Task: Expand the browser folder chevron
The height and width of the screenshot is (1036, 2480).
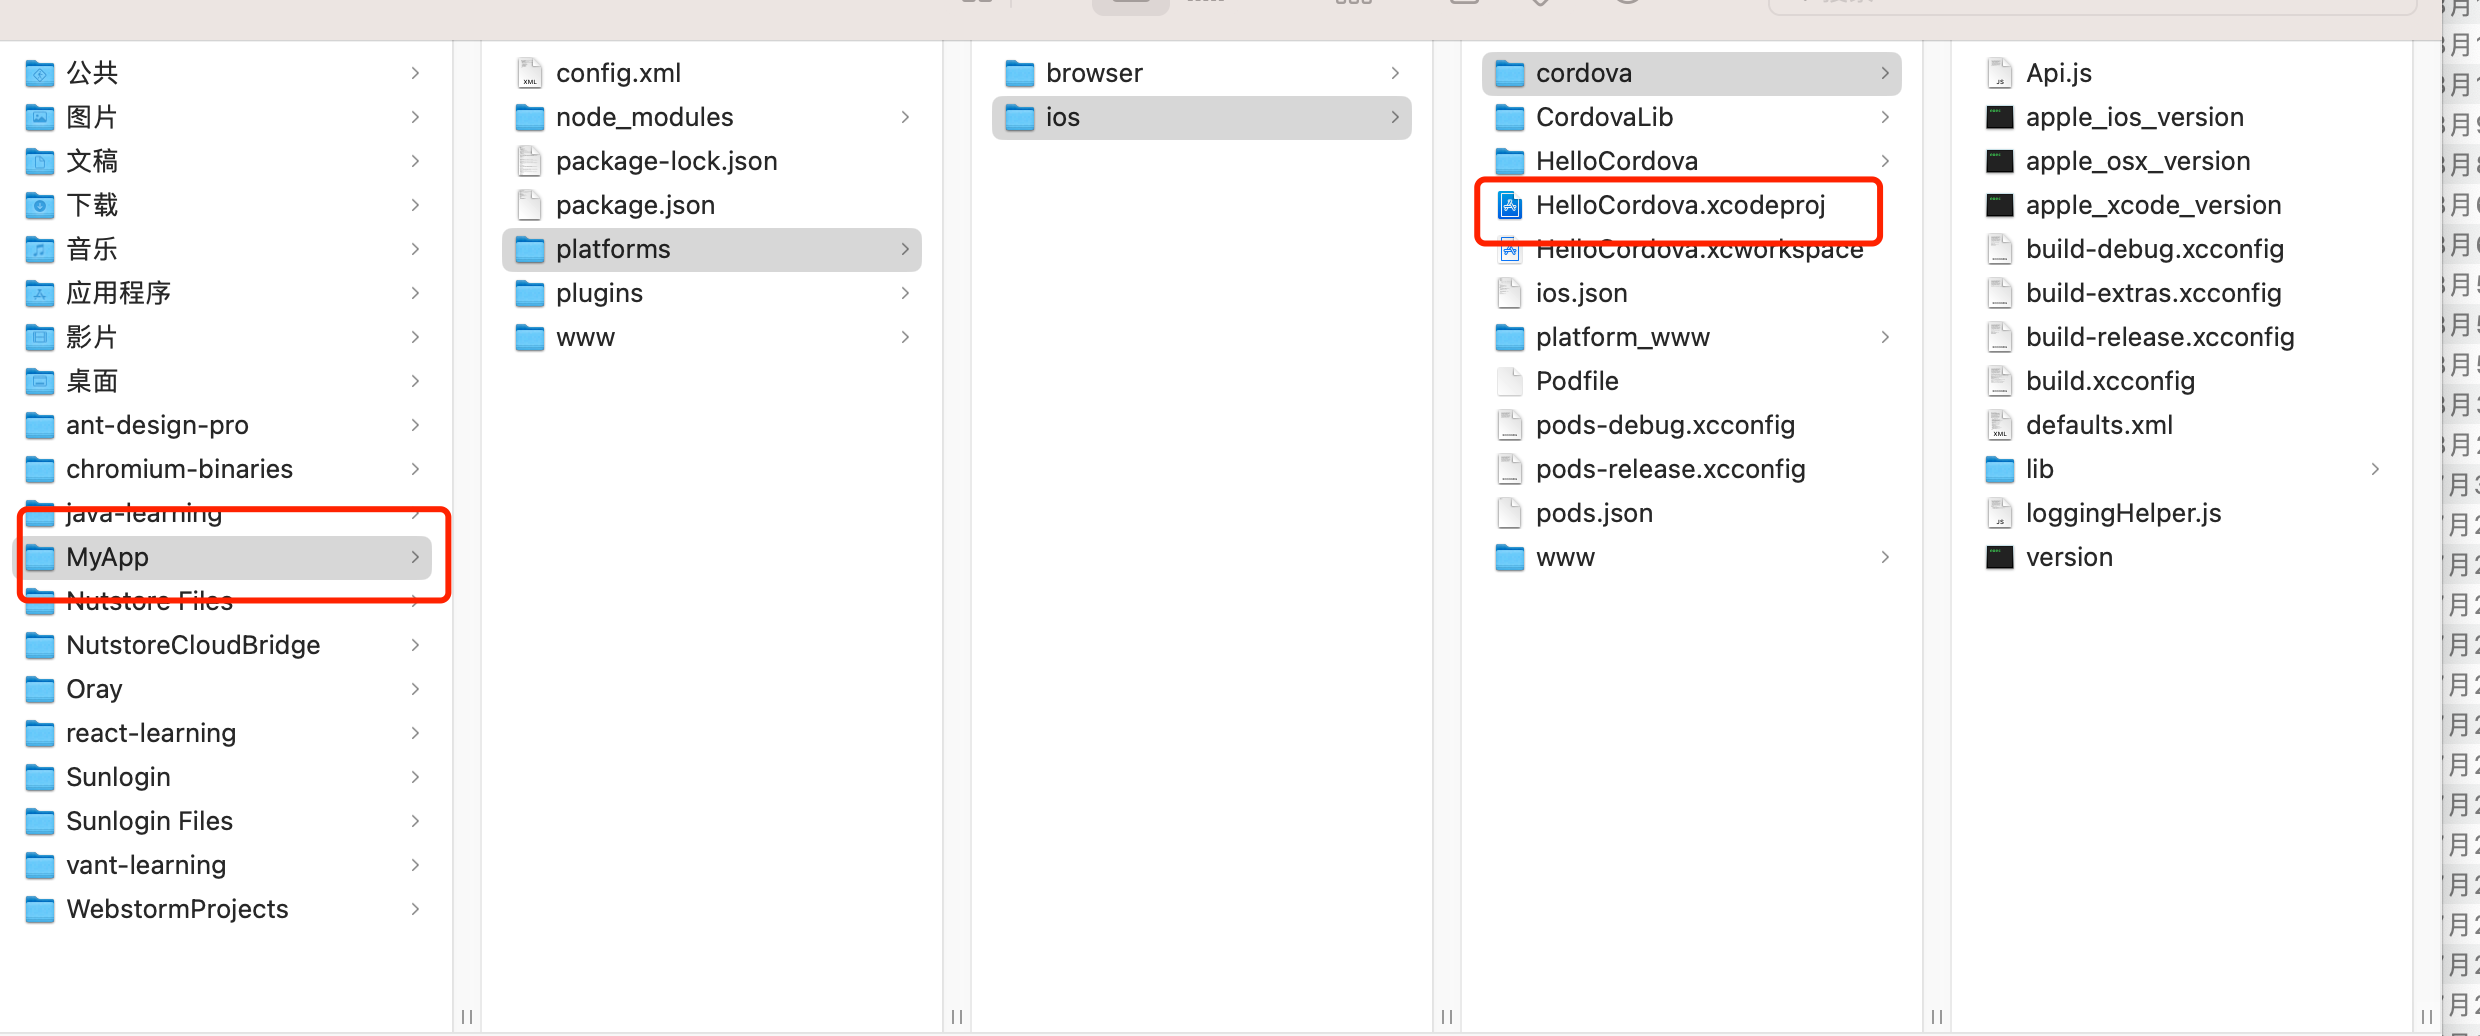Action: [1395, 73]
